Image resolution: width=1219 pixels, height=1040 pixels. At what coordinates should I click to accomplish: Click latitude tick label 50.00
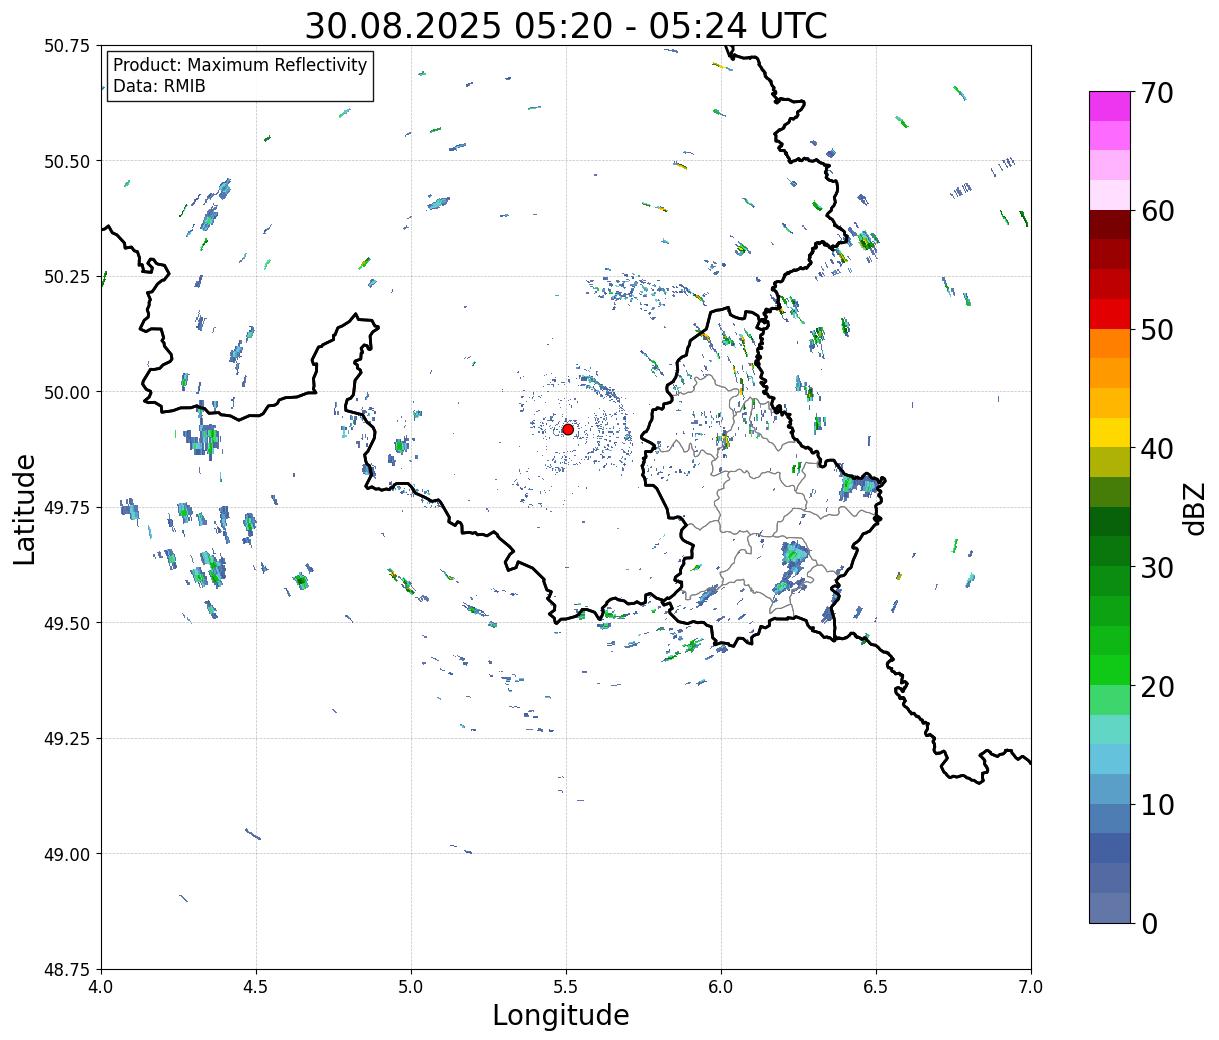pyautogui.click(x=67, y=392)
